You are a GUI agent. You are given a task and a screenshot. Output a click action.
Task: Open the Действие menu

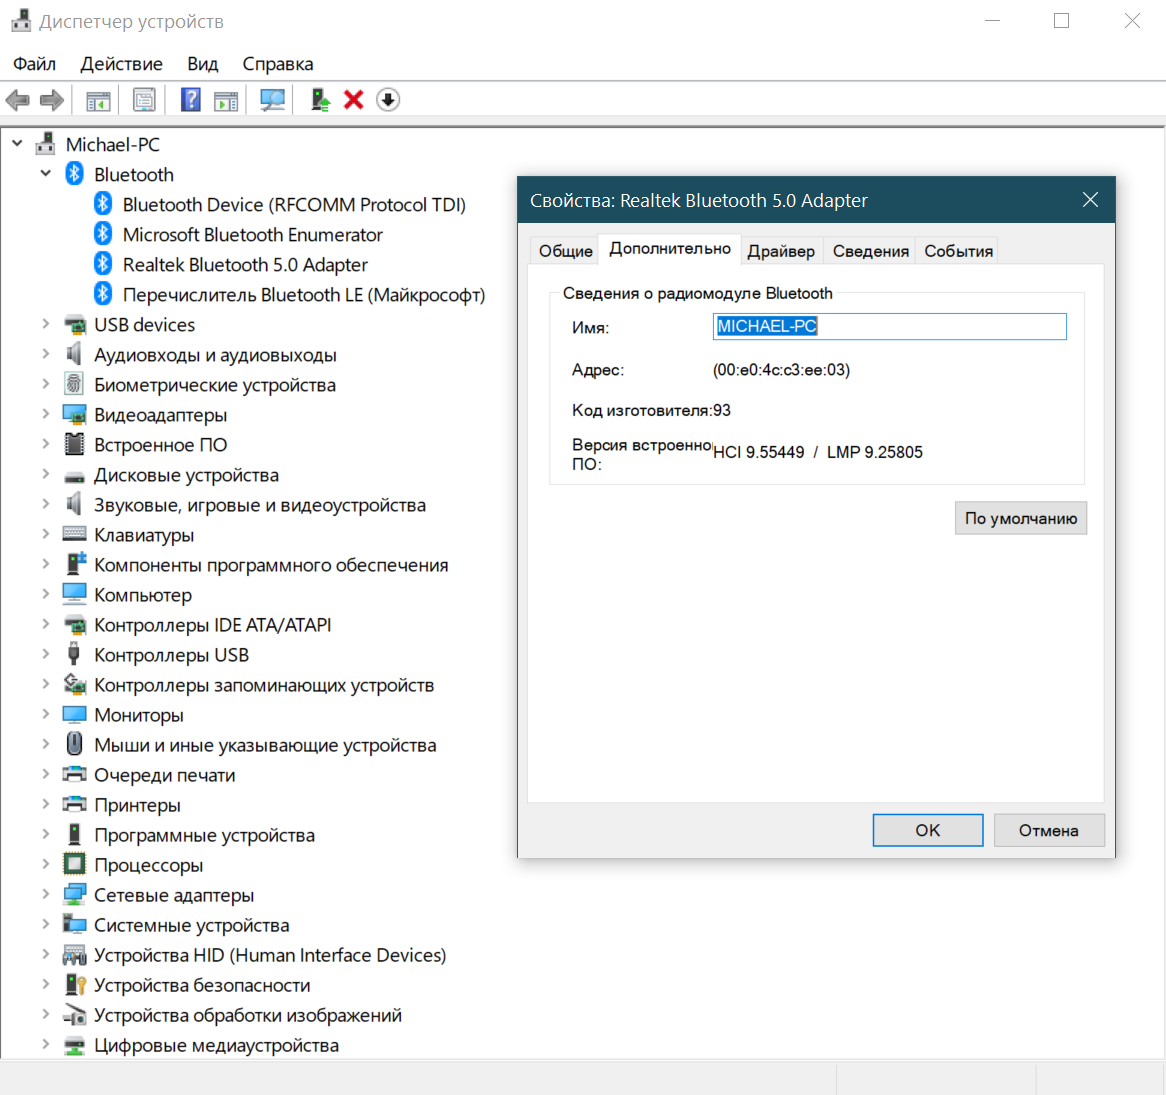click(x=121, y=64)
